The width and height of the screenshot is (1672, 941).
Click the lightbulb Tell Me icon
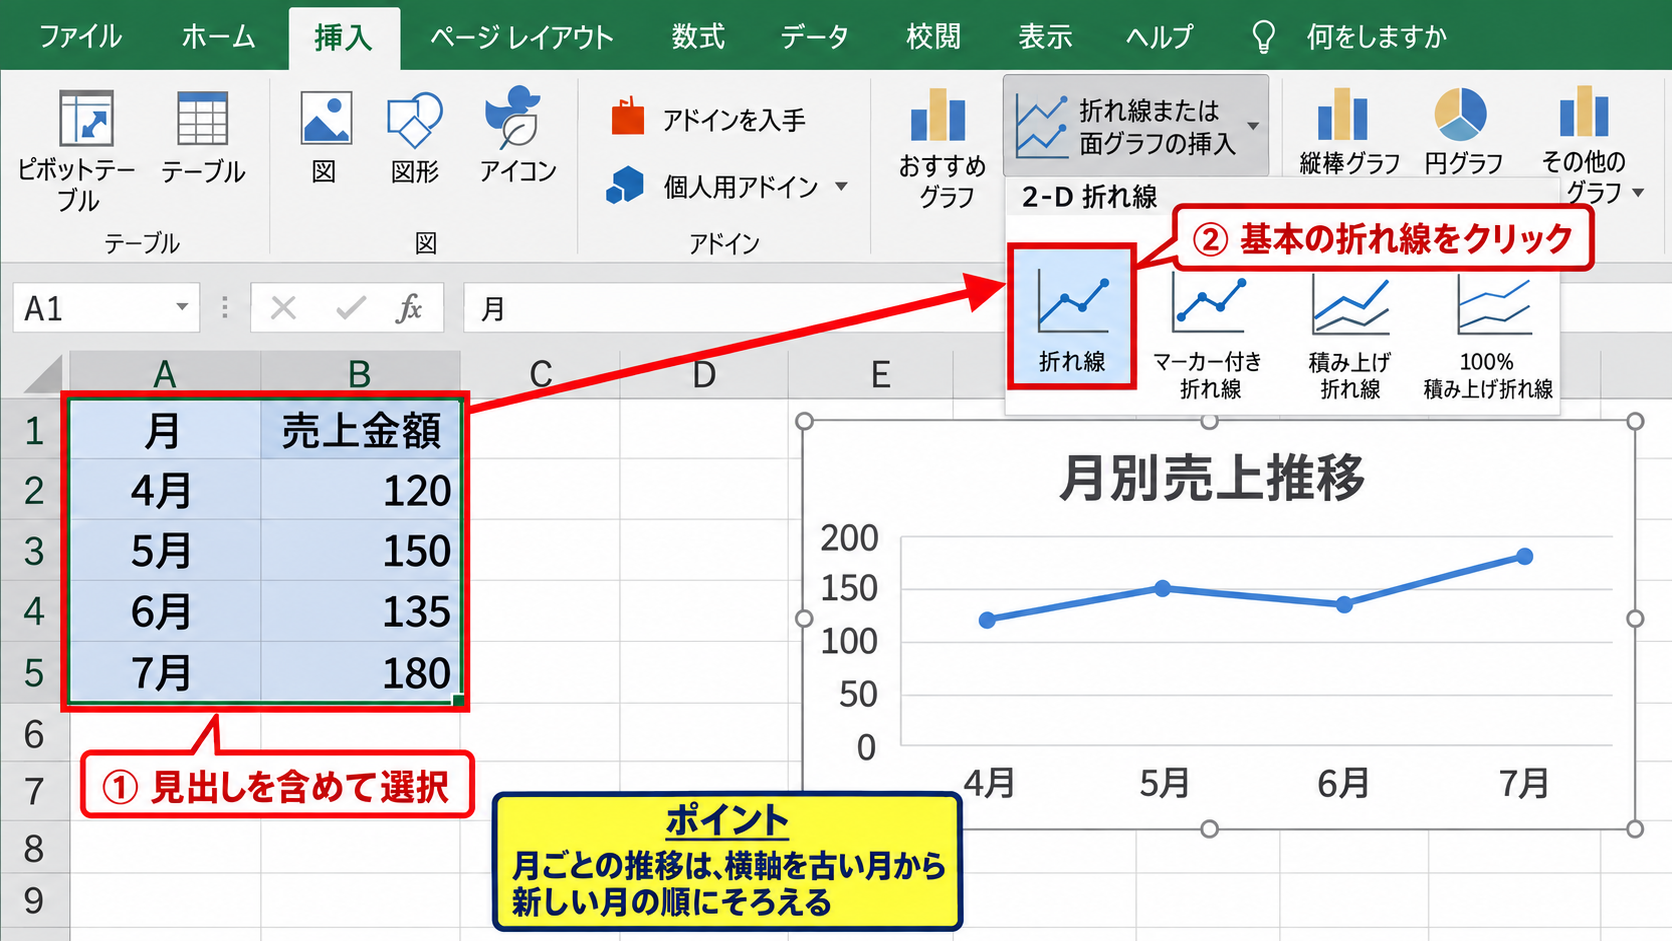[1263, 37]
